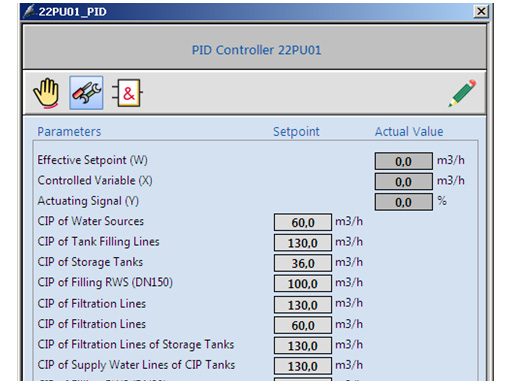
Task: Click Actuating Signal (Y) percent value box
Action: pyautogui.click(x=404, y=202)
